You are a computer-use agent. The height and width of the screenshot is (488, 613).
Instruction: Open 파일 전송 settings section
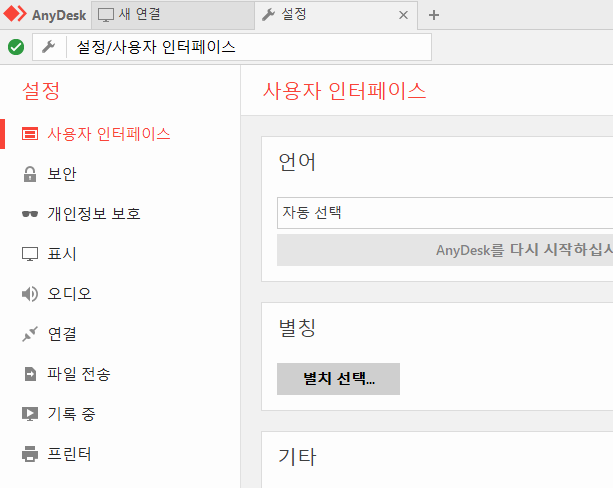tap(120, 374)
